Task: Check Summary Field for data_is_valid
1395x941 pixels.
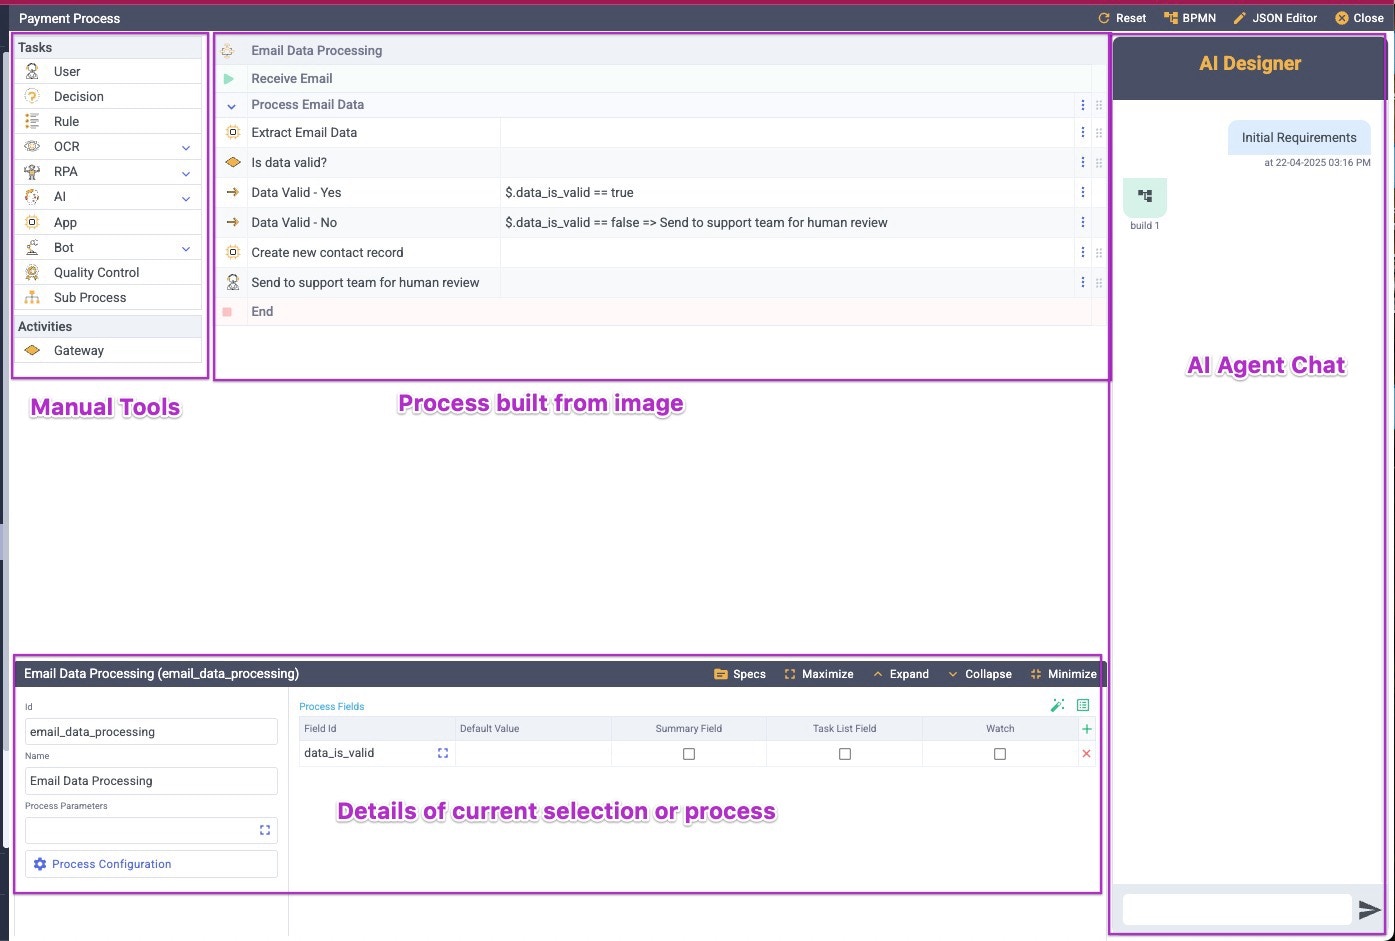Action: (689, 753)
